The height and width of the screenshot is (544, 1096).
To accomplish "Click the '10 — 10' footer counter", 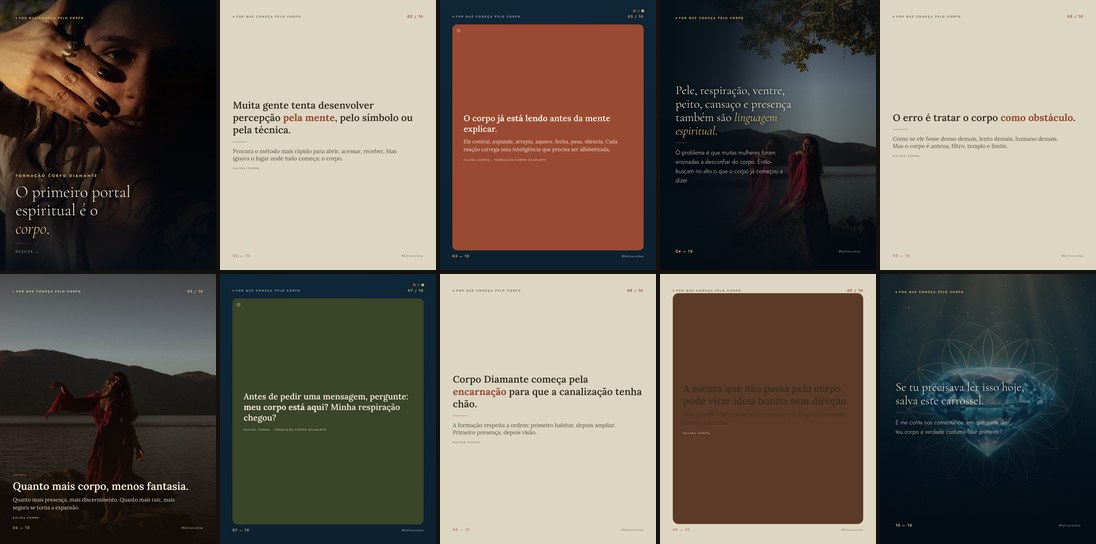I will pos(904,525).
